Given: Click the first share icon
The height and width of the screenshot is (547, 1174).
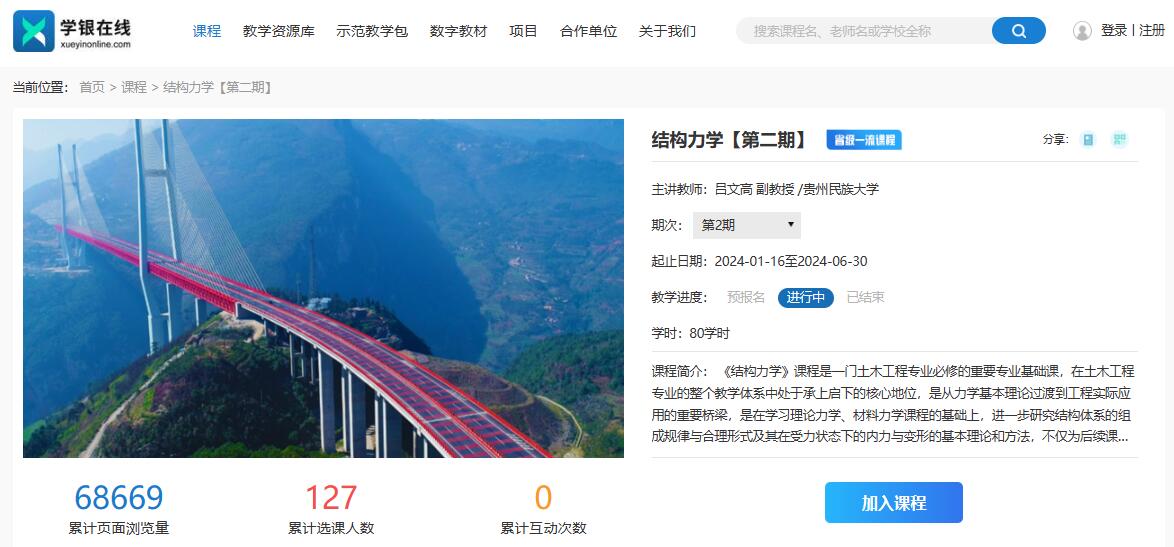Looking at the screenshot, I should tap(1088, 139).
